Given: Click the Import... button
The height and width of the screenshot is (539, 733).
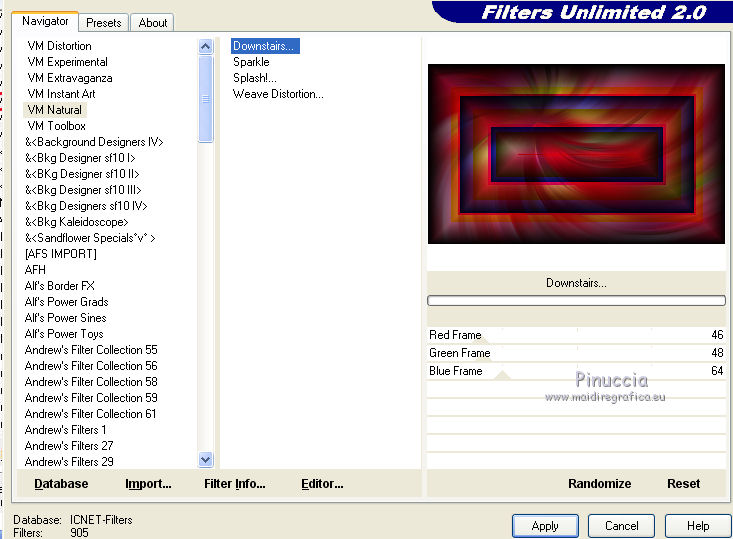Looking at the screenshot, I should 148,483.
